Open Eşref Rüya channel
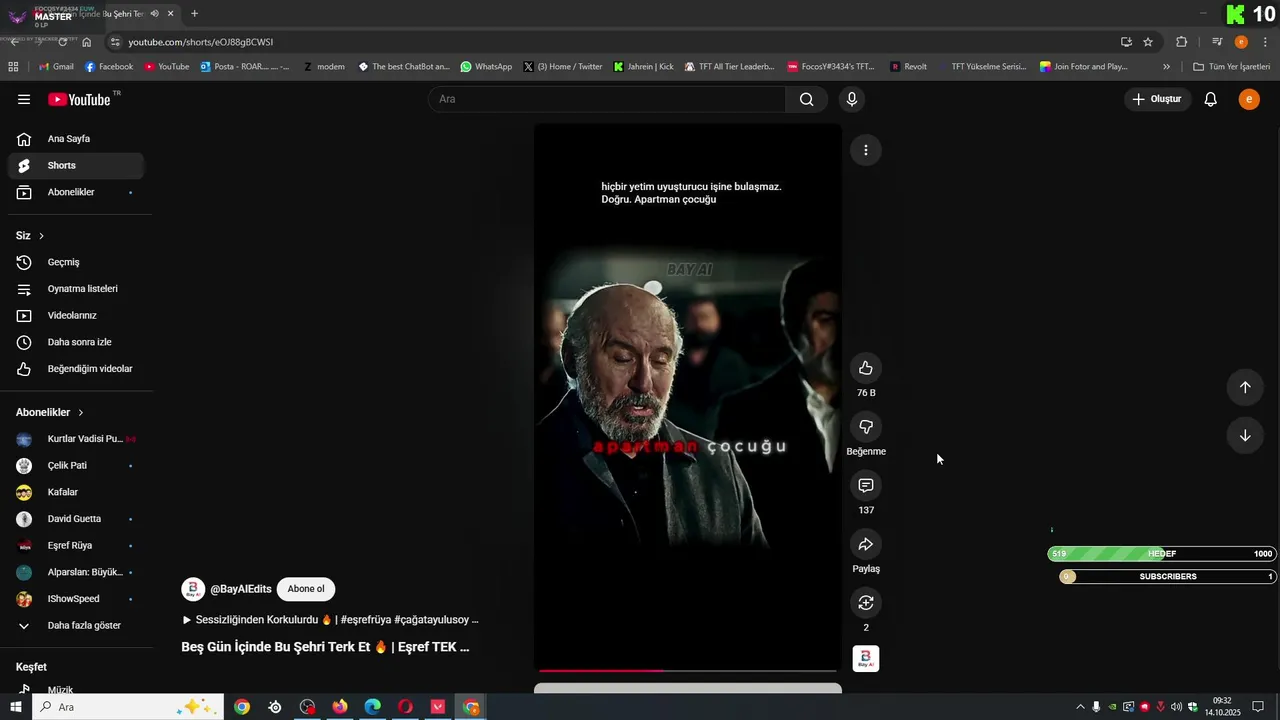 (x=76, y=546)
